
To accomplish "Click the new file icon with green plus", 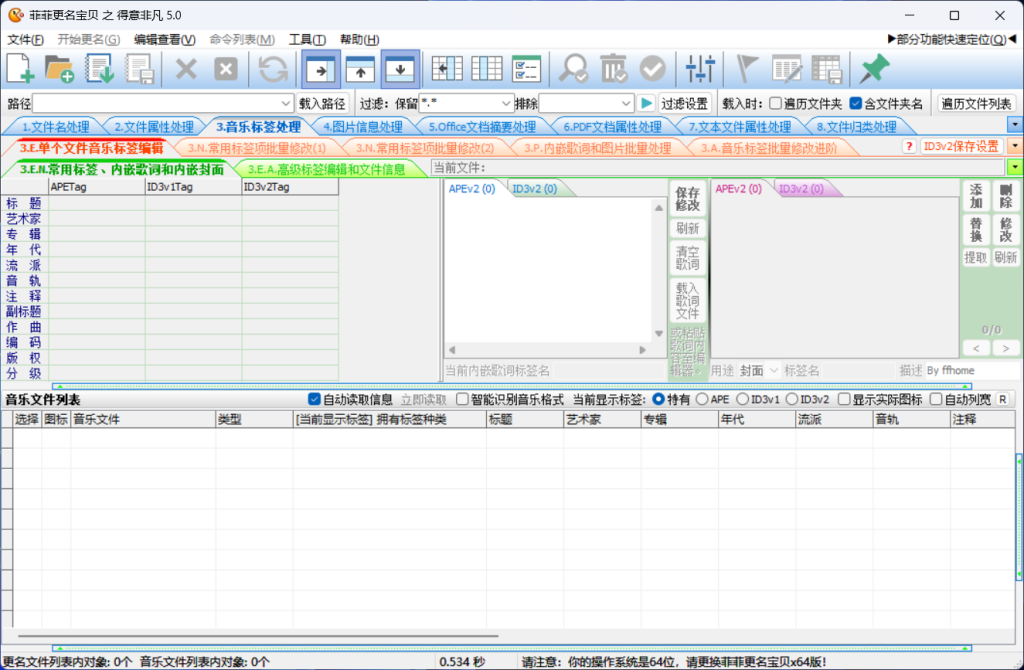I will 21,68.
